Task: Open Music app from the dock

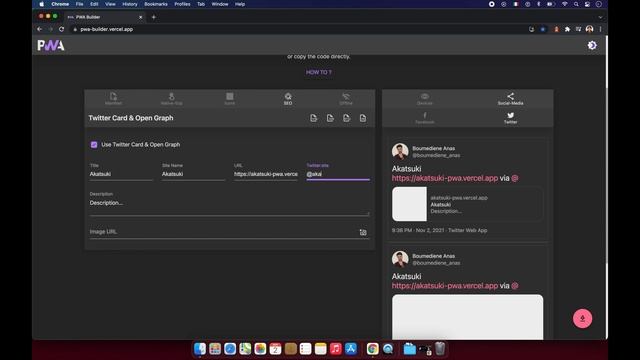Action: pos(336,349)
